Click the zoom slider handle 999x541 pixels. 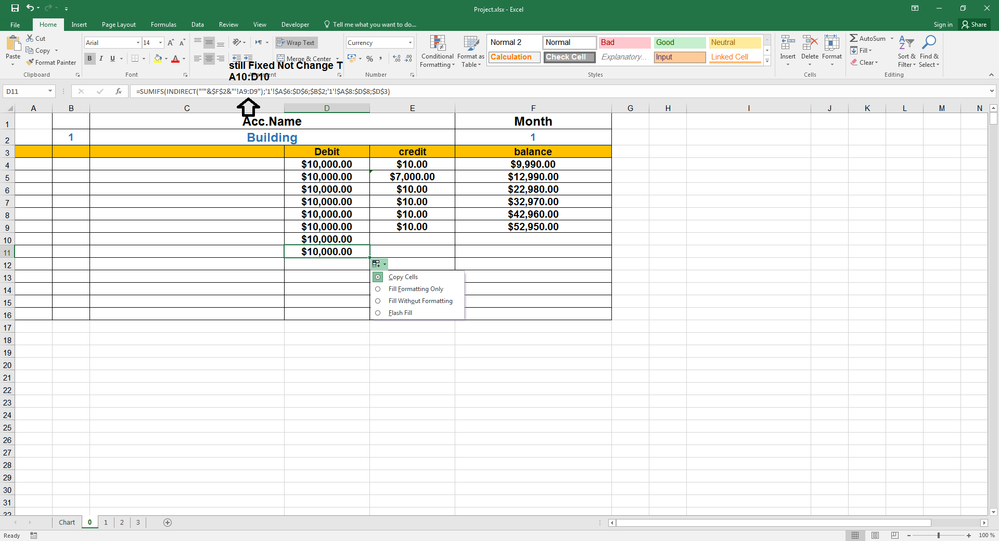938,535
